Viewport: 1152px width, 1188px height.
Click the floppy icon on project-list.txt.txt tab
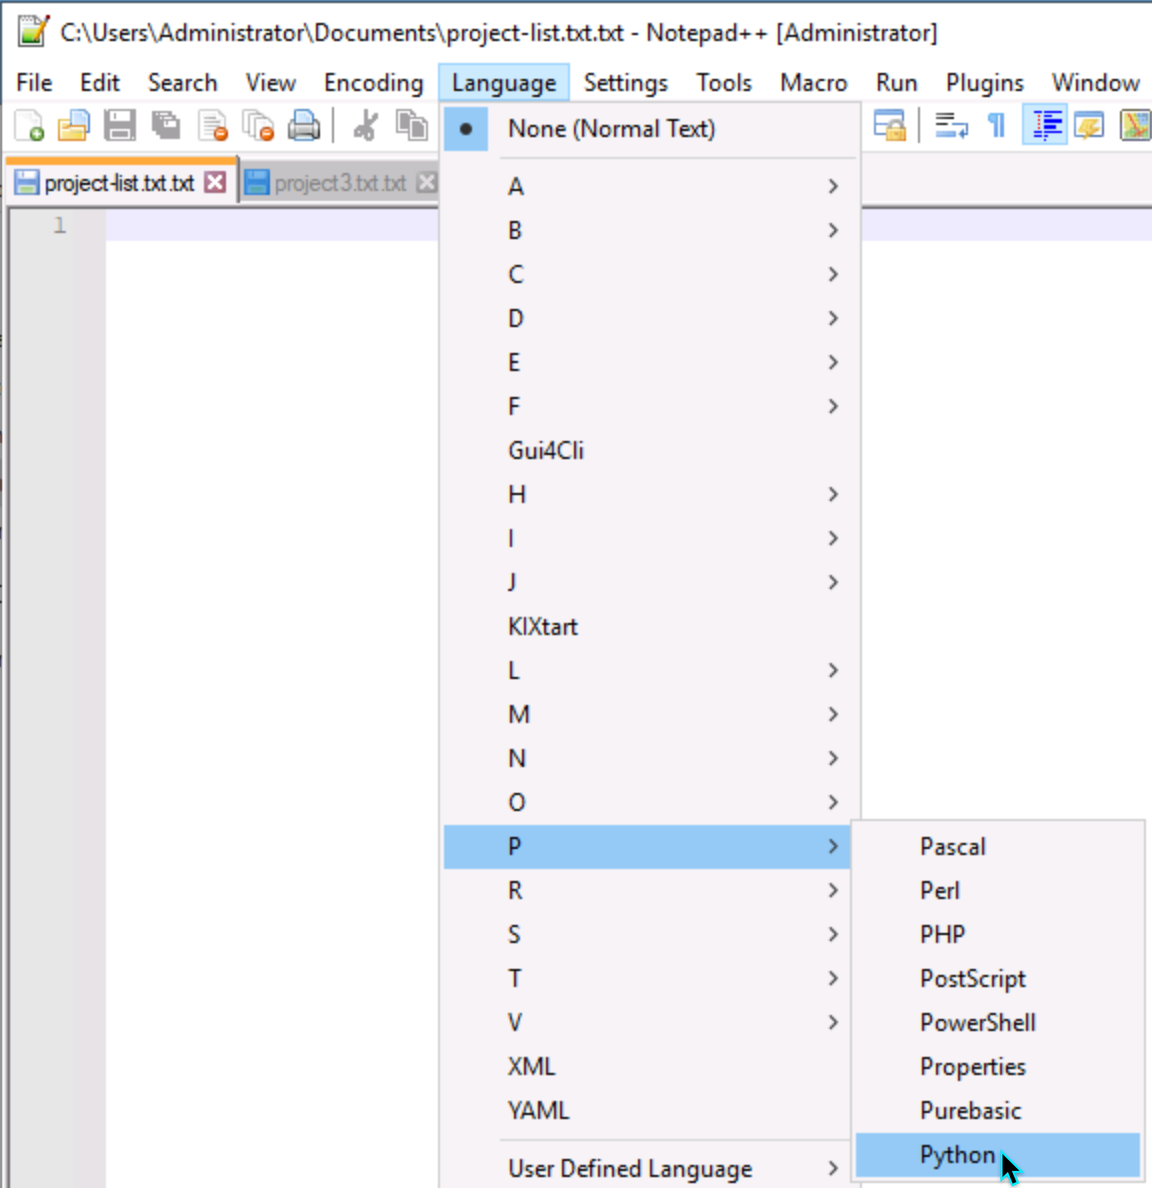(x=27, y=183)
